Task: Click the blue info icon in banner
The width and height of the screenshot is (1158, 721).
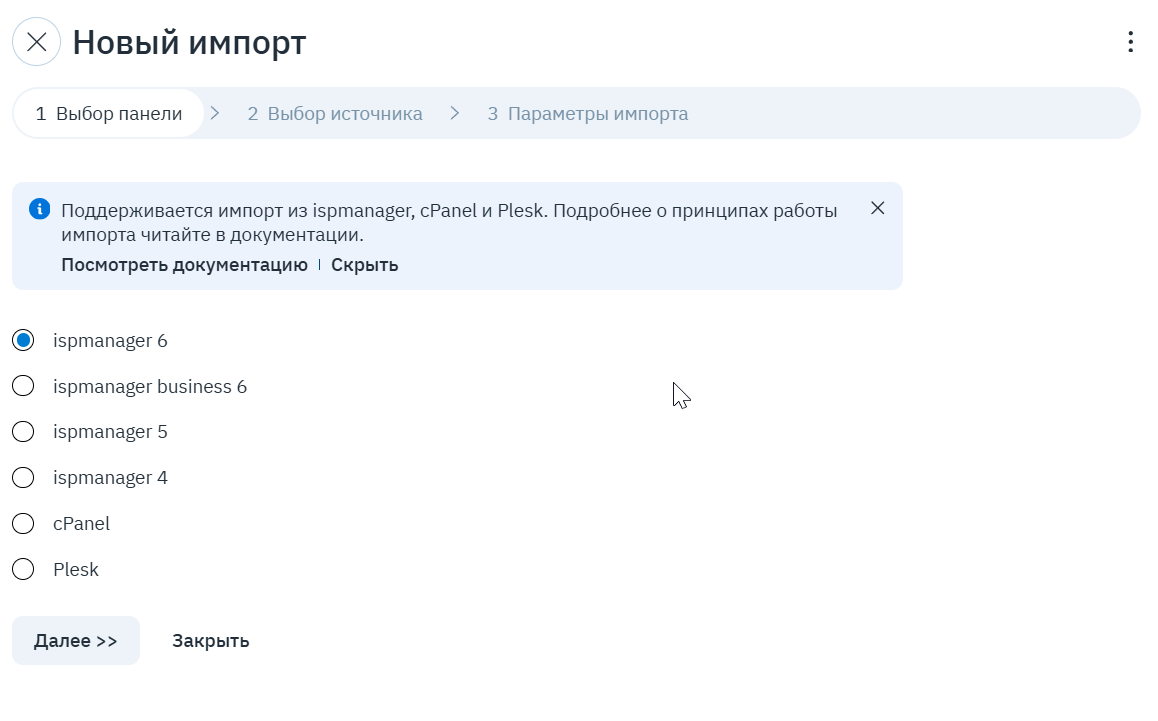Action: click(x=40, y=209)
